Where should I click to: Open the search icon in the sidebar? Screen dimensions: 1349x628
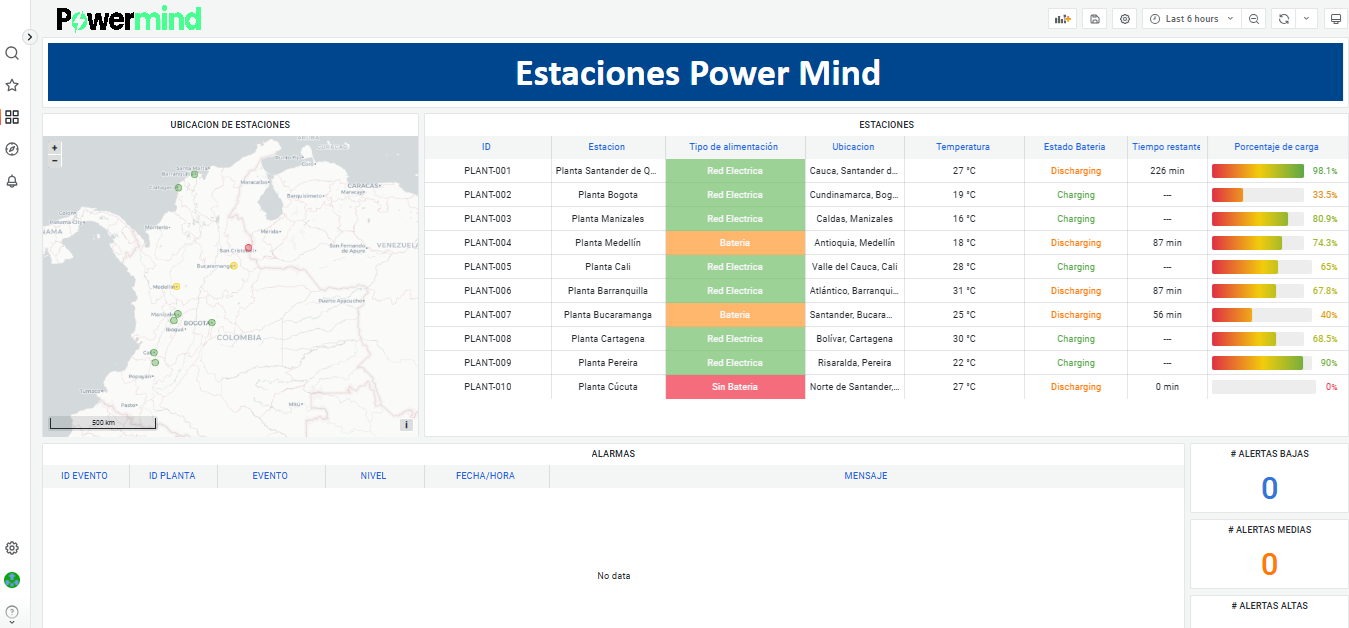pos(12,53)
